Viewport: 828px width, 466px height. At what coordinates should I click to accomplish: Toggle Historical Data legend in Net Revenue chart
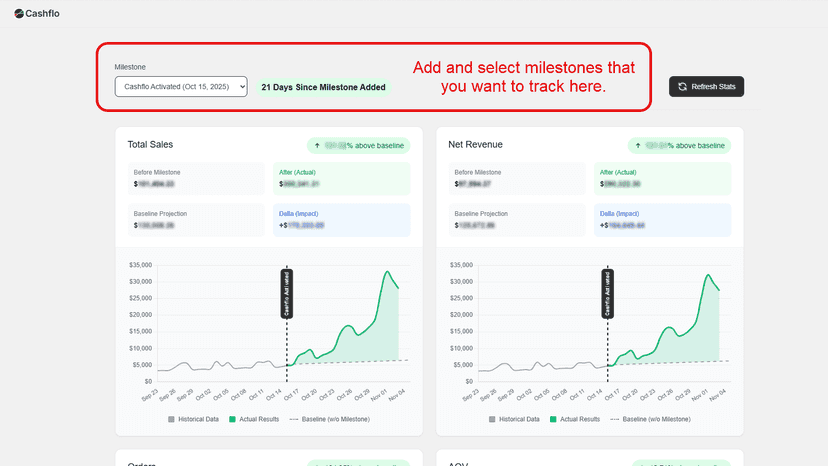click(514, 419)
